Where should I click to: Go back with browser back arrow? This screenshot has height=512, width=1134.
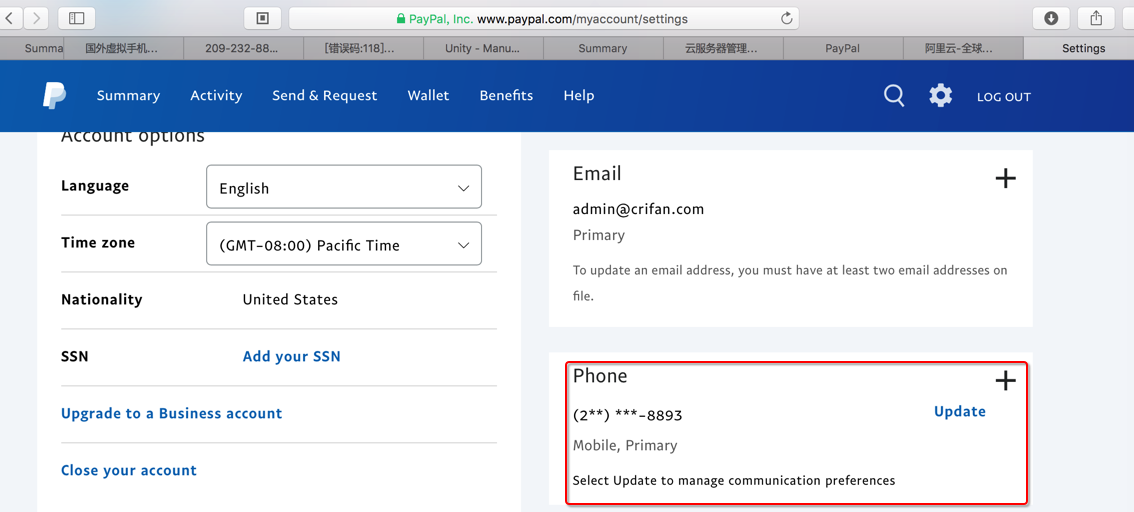(x=10, y=18)
